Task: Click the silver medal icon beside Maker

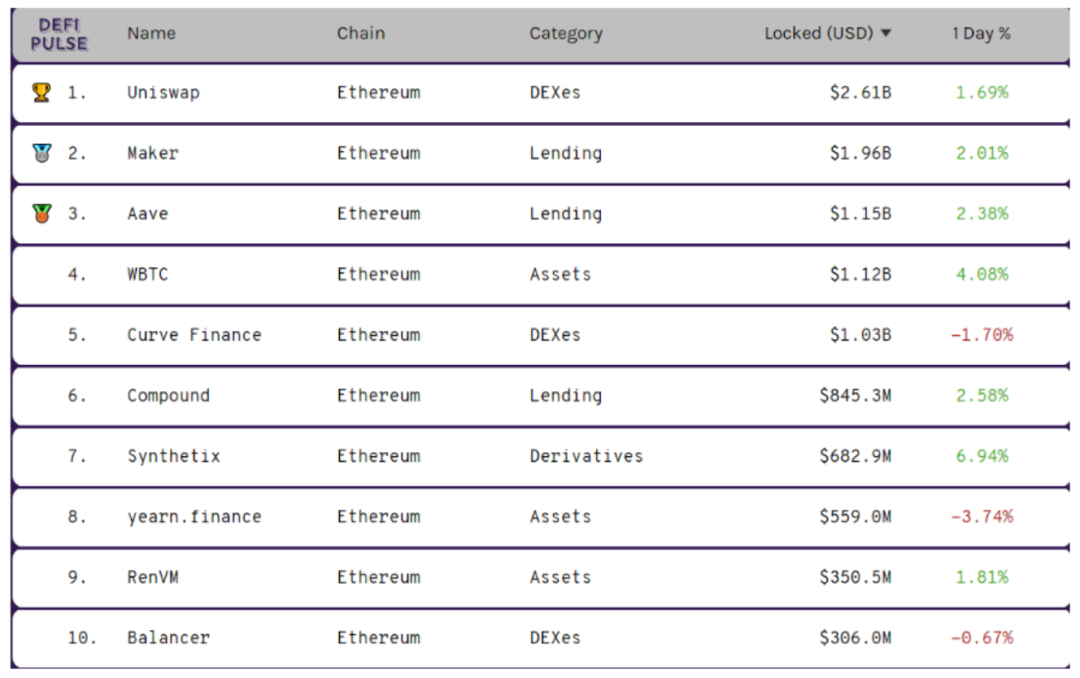Action: coord(41,153)
